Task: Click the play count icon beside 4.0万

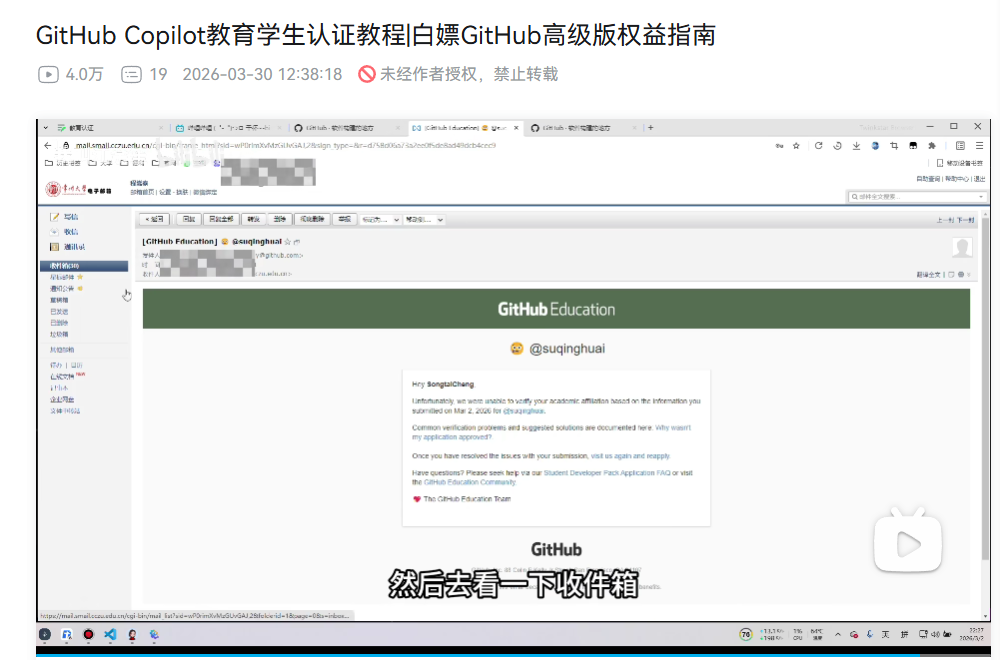Action: click(48, 75)
